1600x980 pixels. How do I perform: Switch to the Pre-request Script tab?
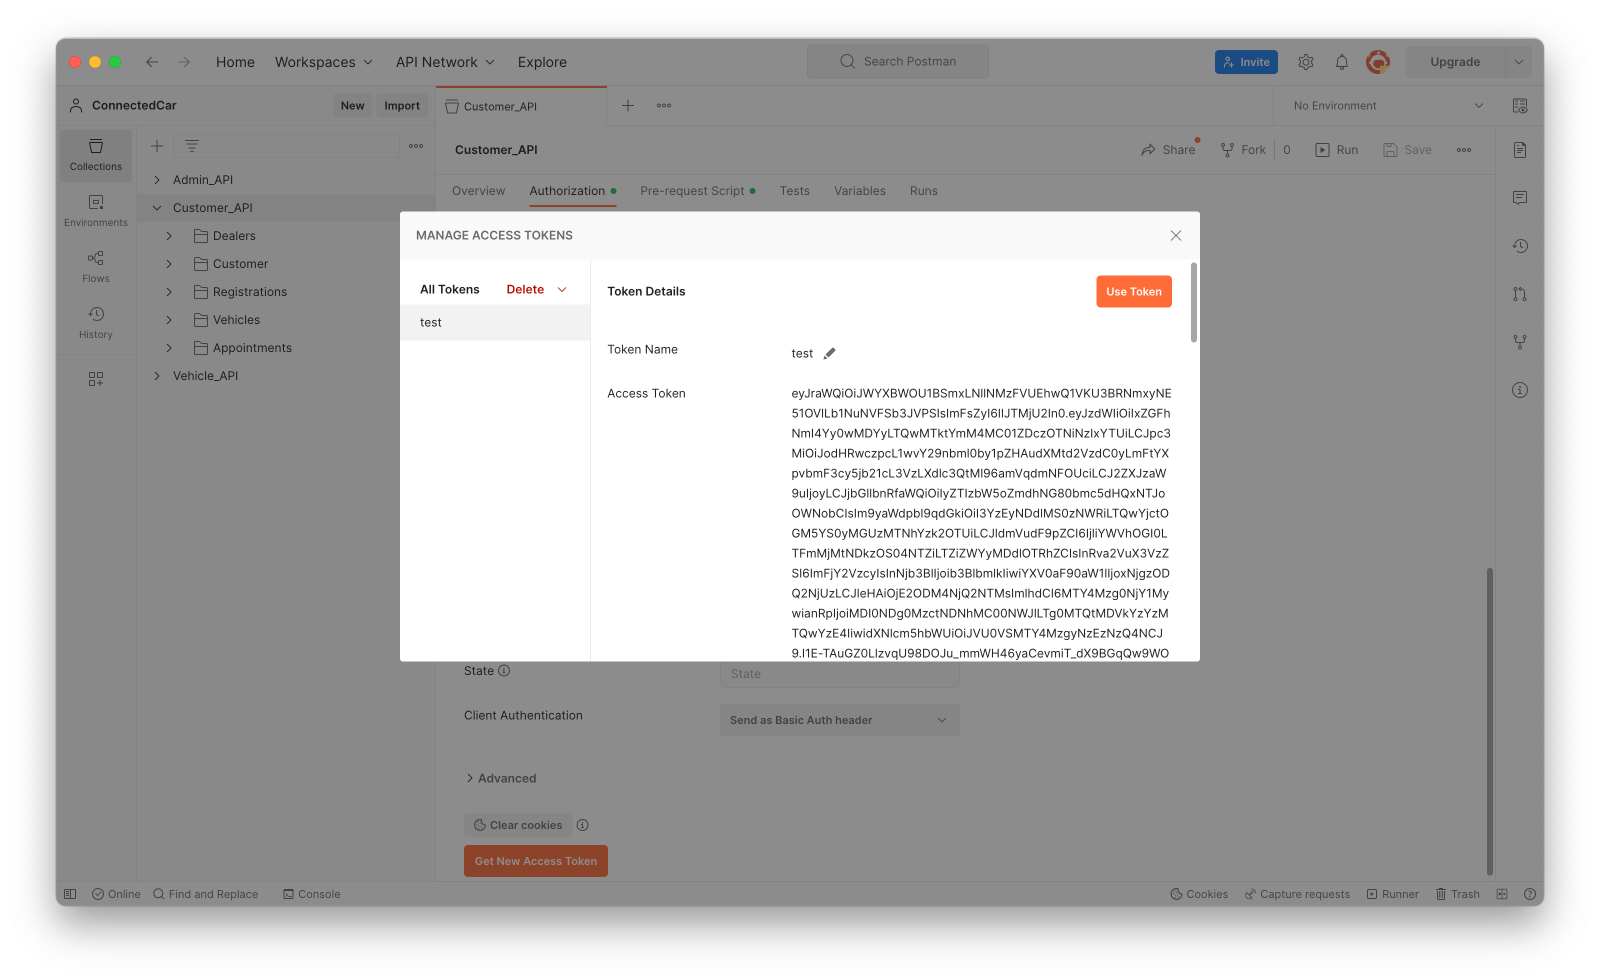click(698, 191)
